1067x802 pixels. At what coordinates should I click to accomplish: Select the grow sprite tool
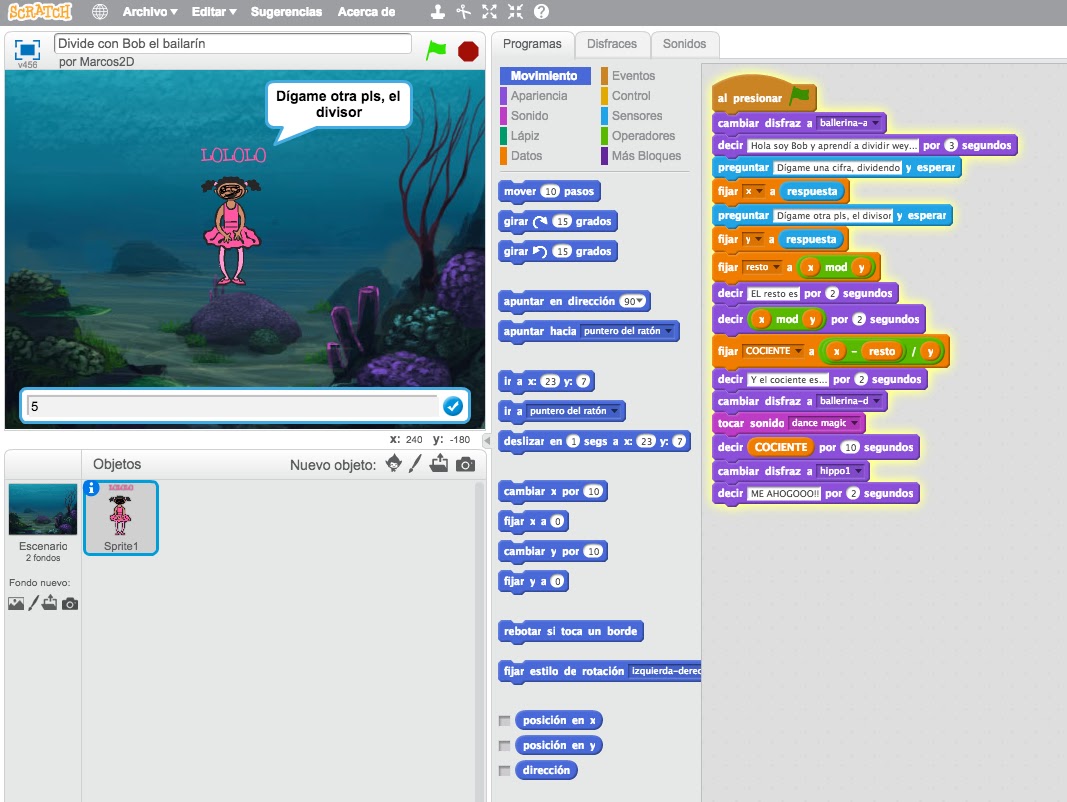click(x=488, y=13)
